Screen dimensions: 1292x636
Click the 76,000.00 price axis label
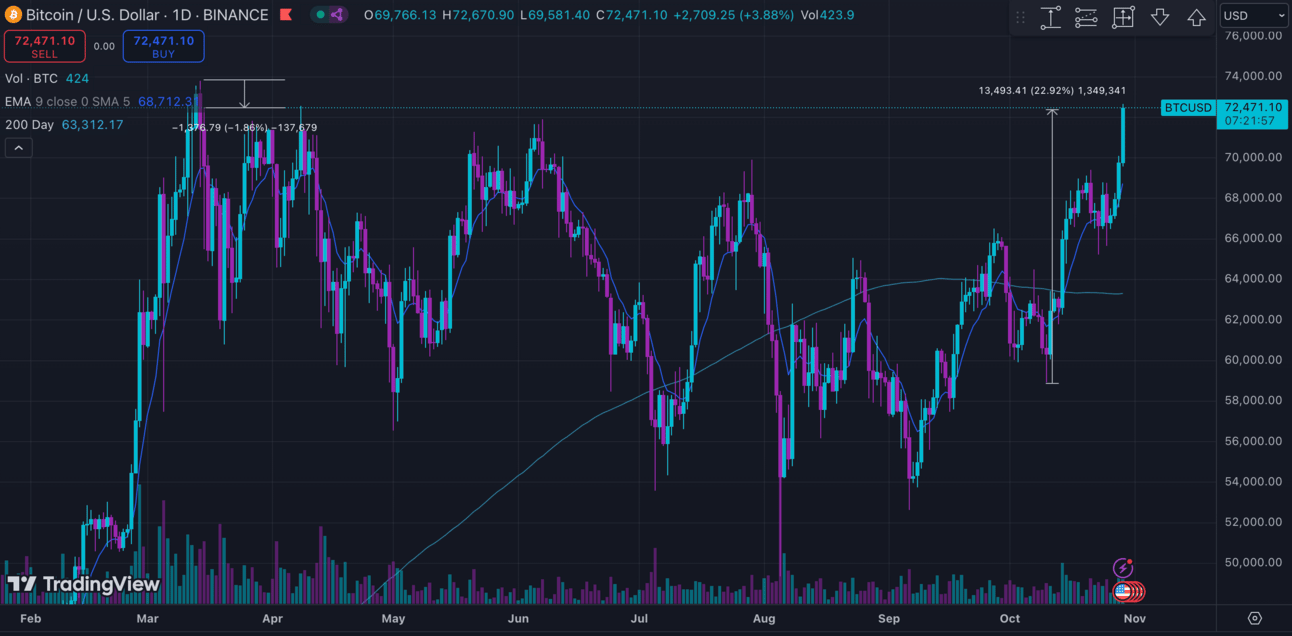tap(1252, 35)
